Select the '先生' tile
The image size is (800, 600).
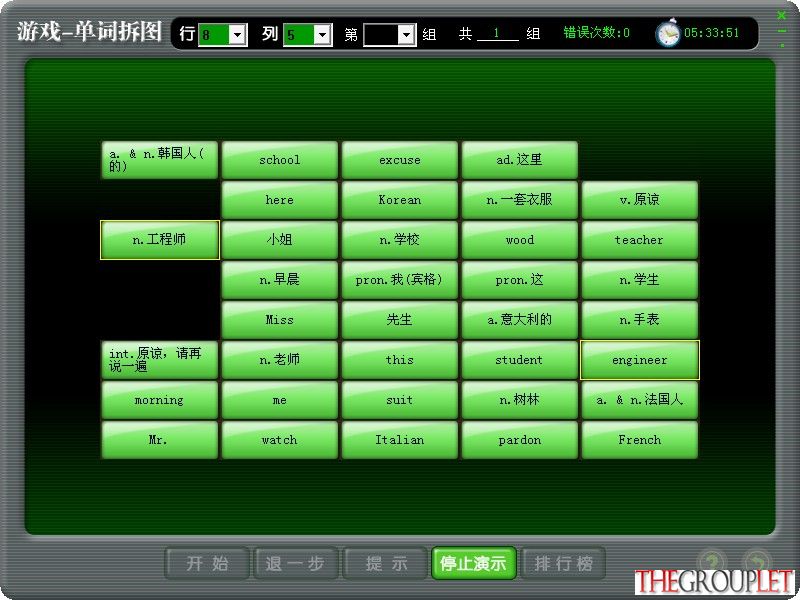point(399,320)
